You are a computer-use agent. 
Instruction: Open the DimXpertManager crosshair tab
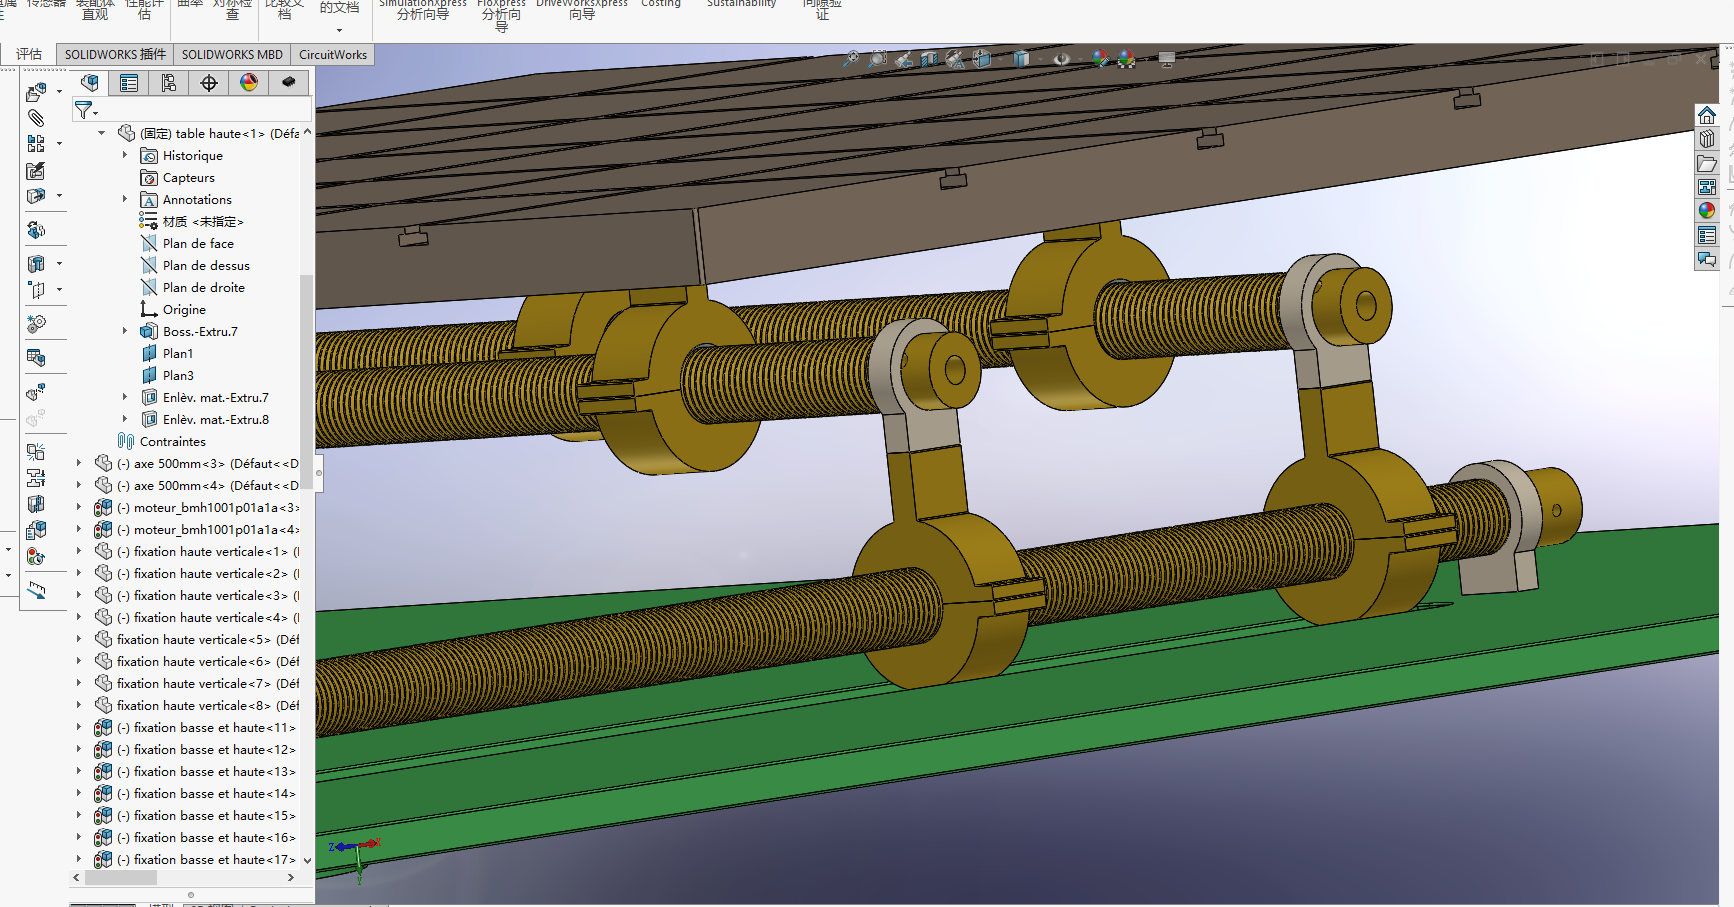tap(209, 83)
